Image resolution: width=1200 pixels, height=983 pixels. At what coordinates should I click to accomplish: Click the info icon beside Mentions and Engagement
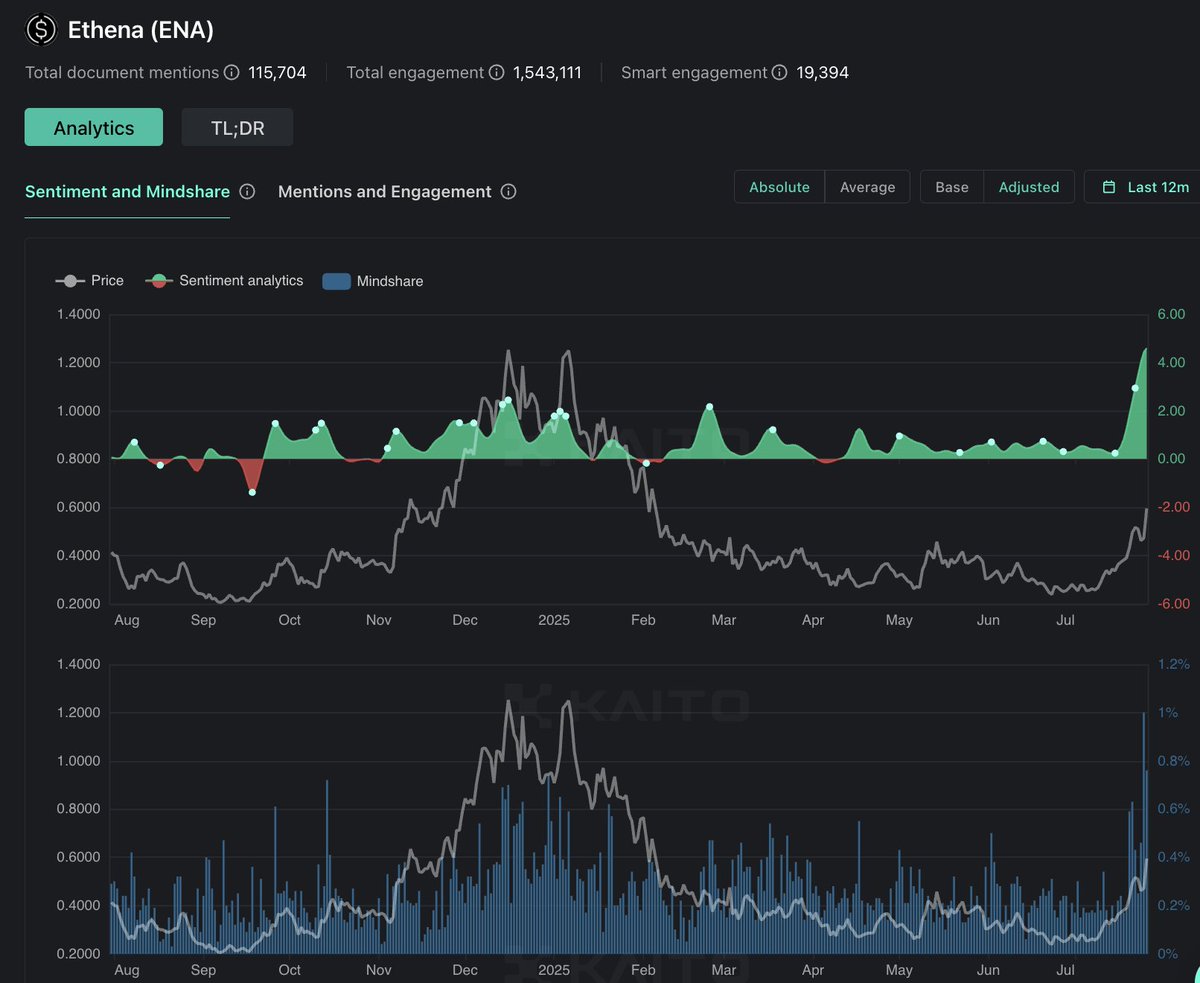tap(509, 191)
